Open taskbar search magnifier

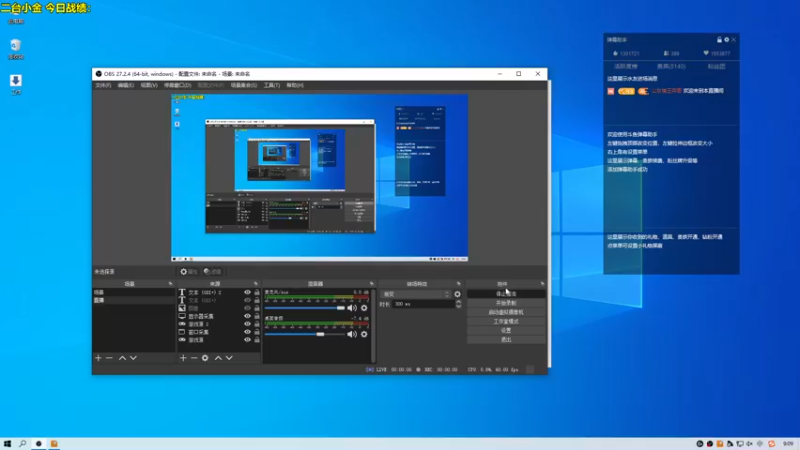tap(22, 444)
